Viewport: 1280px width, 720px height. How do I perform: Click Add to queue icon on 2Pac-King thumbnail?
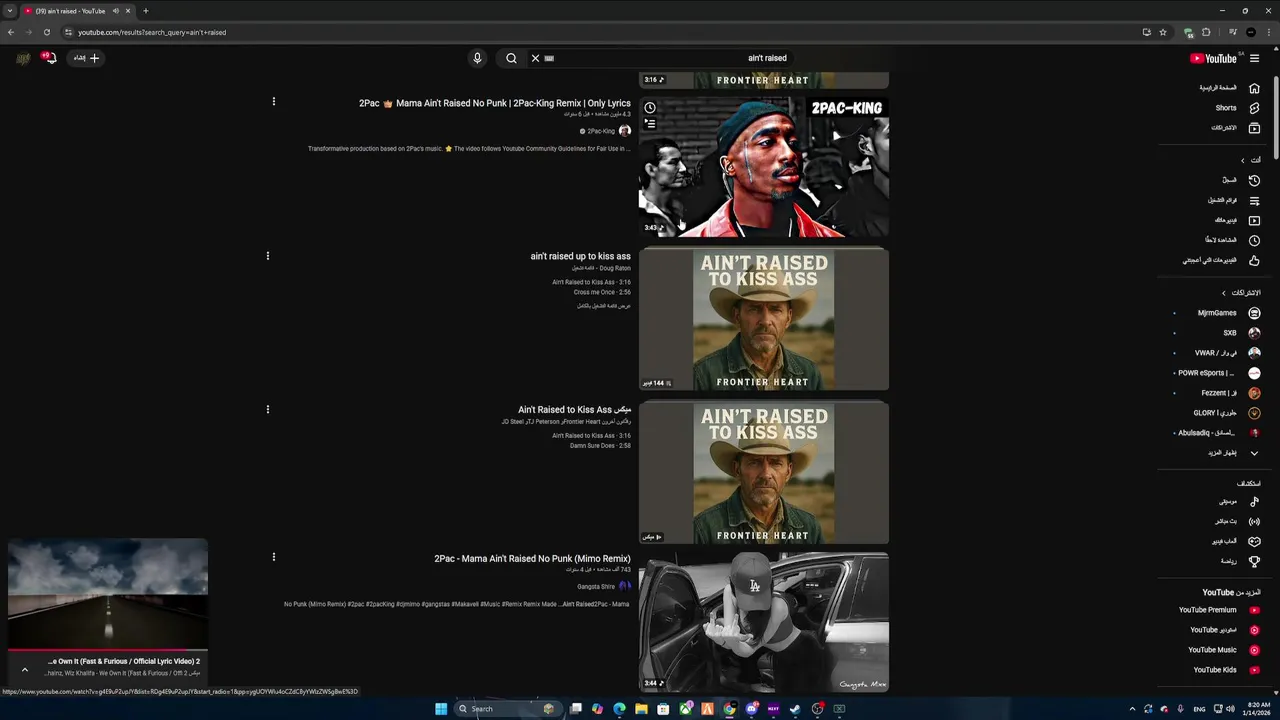click(650, 124)
